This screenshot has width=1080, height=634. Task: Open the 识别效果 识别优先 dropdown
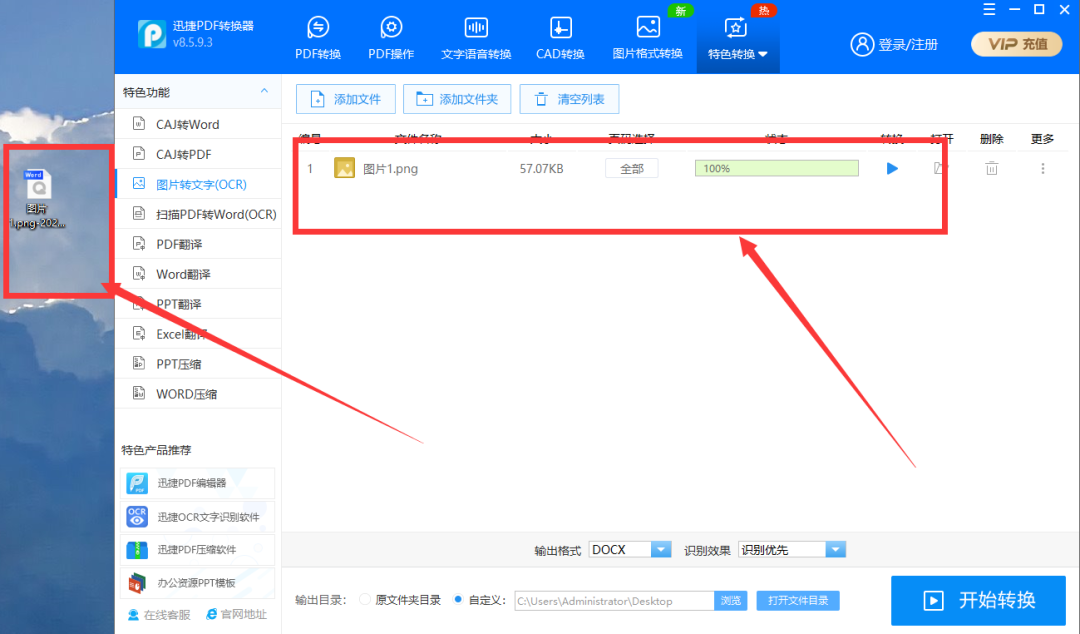(792, 549)
